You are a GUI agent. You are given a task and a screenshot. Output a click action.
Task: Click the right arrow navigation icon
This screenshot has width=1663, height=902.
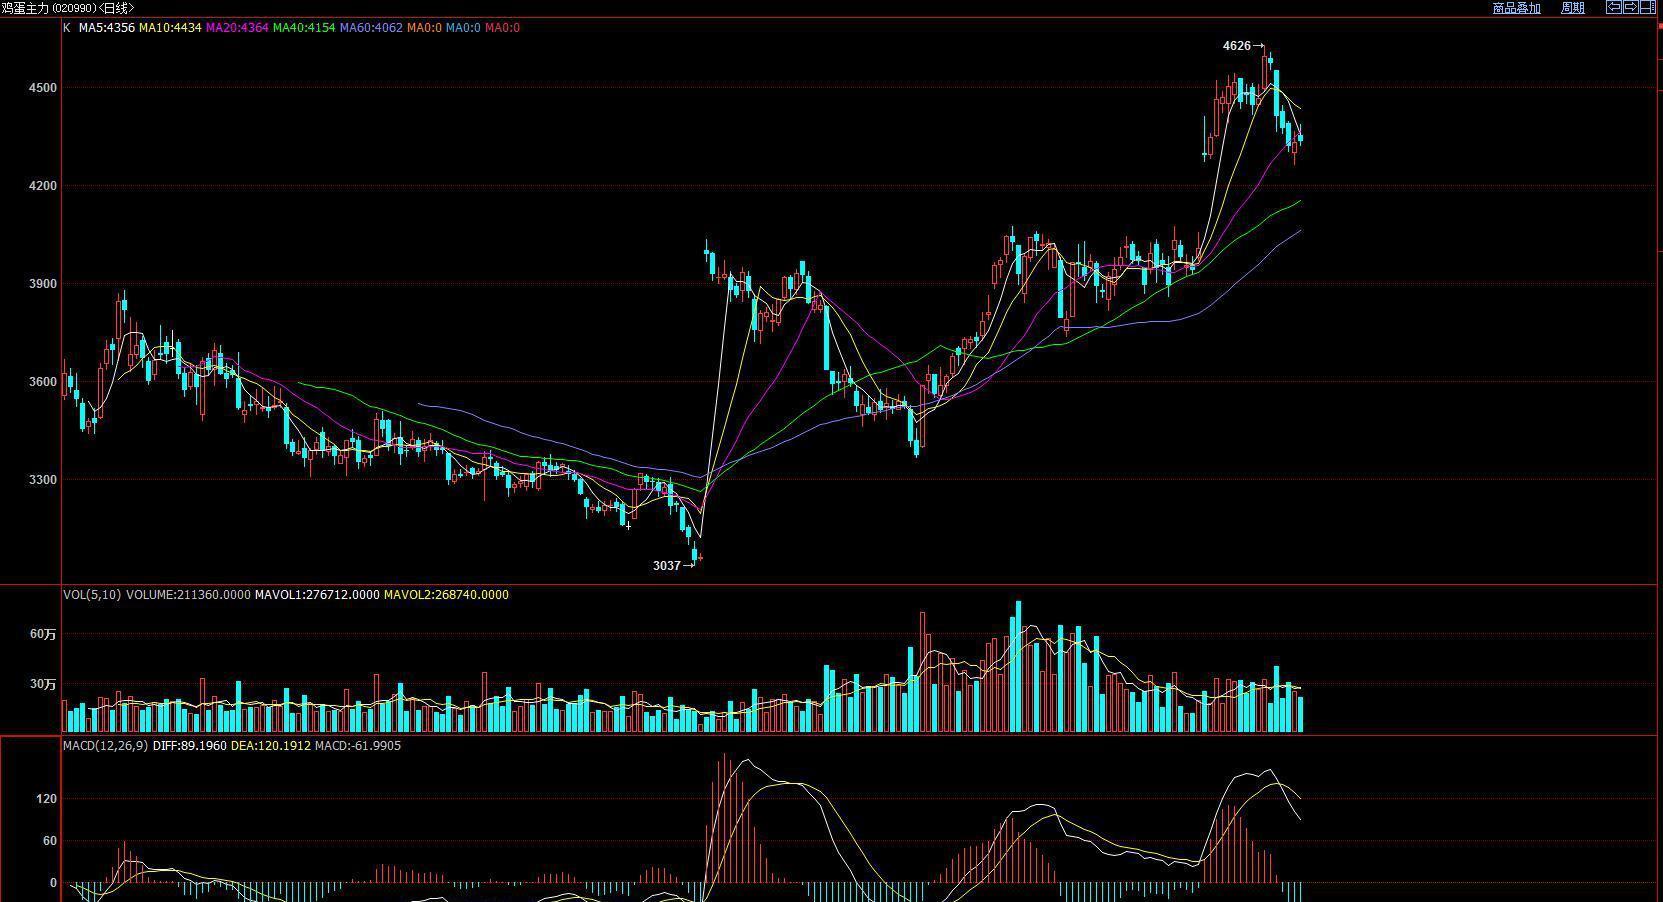[1630, 8]
